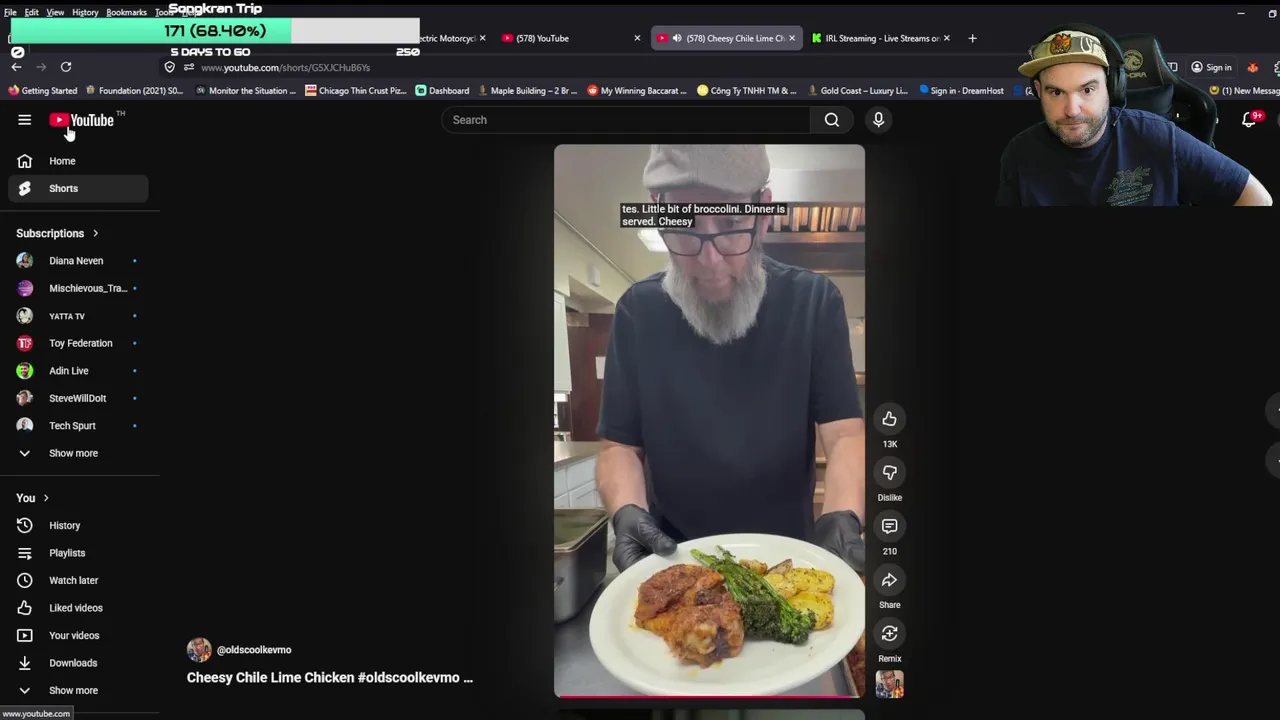Open the Sign in - DreamHost bookmark
Screen dimensions: 1280x720
(x=960, y=91)
